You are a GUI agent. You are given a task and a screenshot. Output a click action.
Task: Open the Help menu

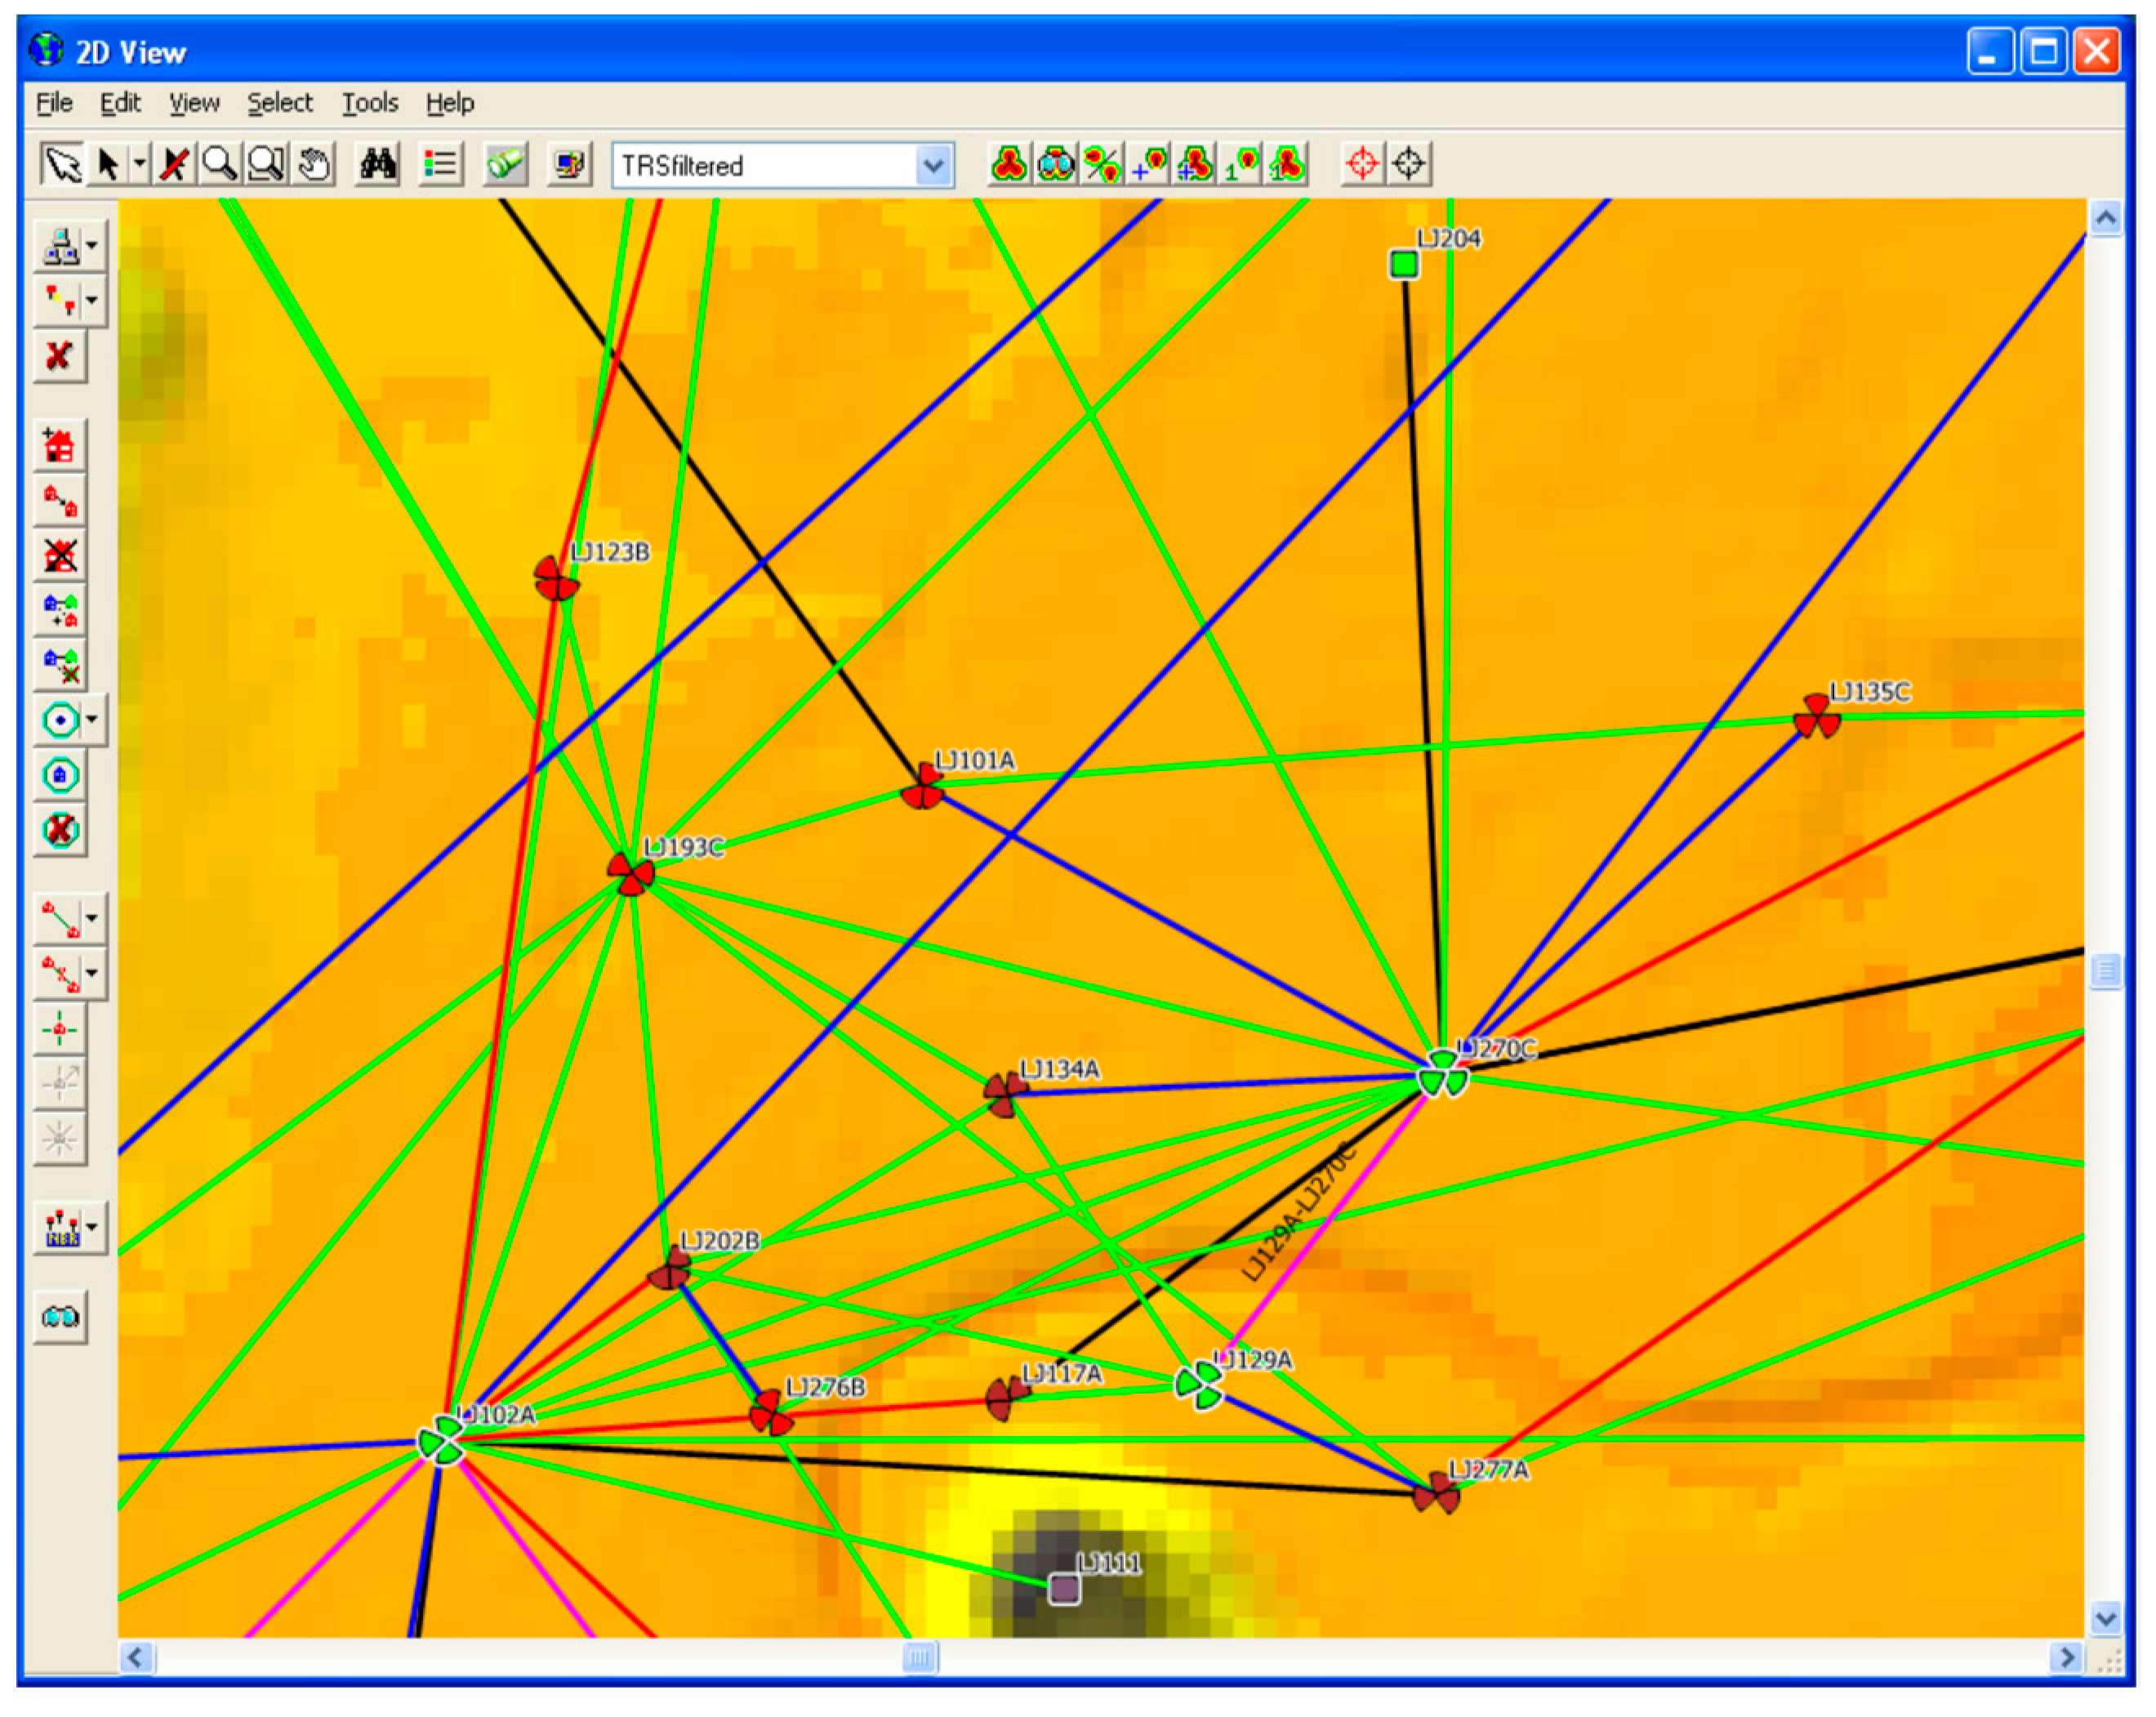point(450,103)
